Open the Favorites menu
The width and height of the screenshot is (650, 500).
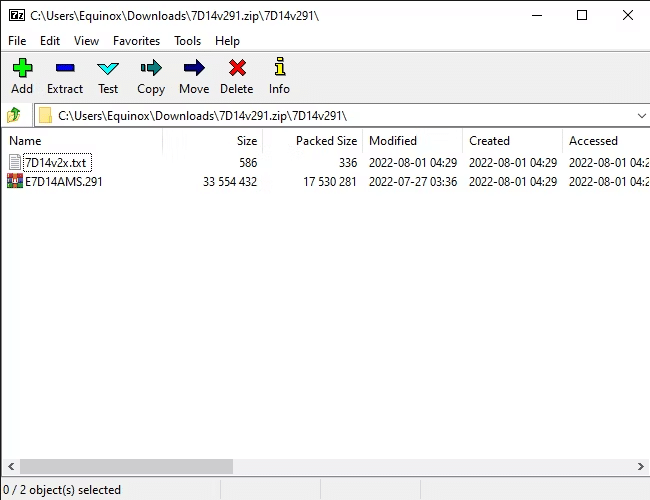(136, 41)
